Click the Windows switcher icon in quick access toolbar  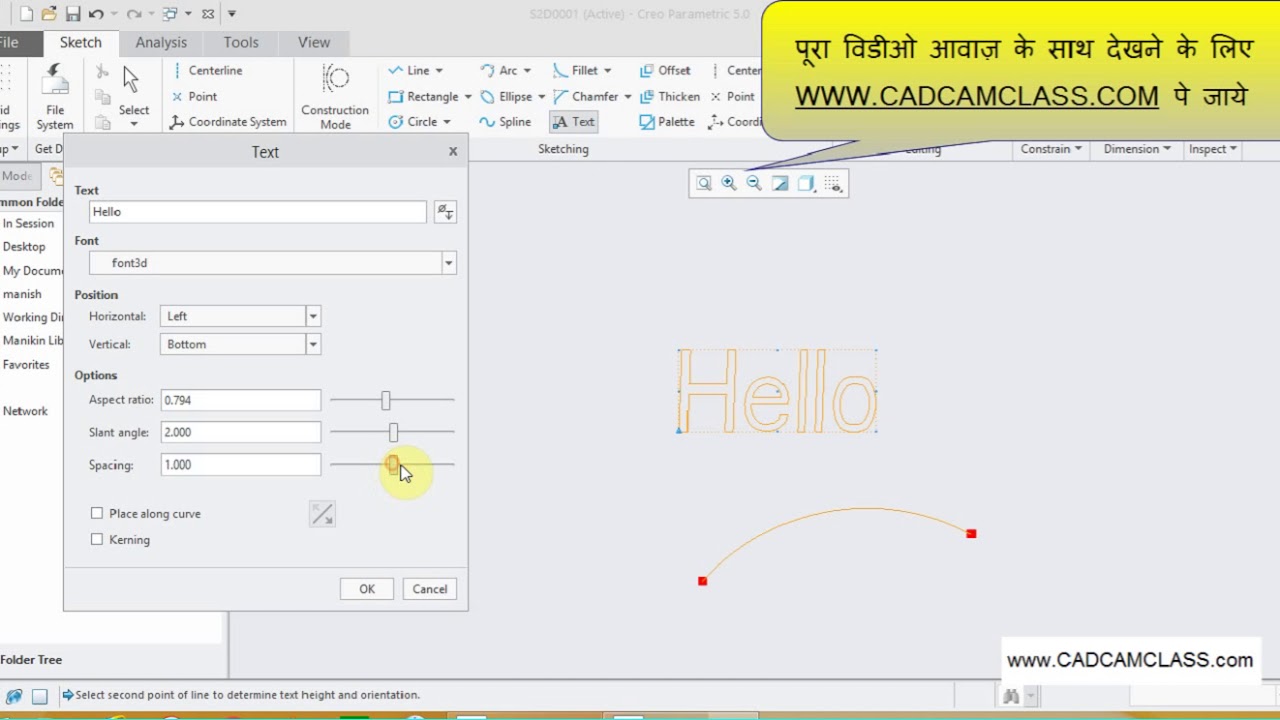pyautogui.click(x=170, y=14)
